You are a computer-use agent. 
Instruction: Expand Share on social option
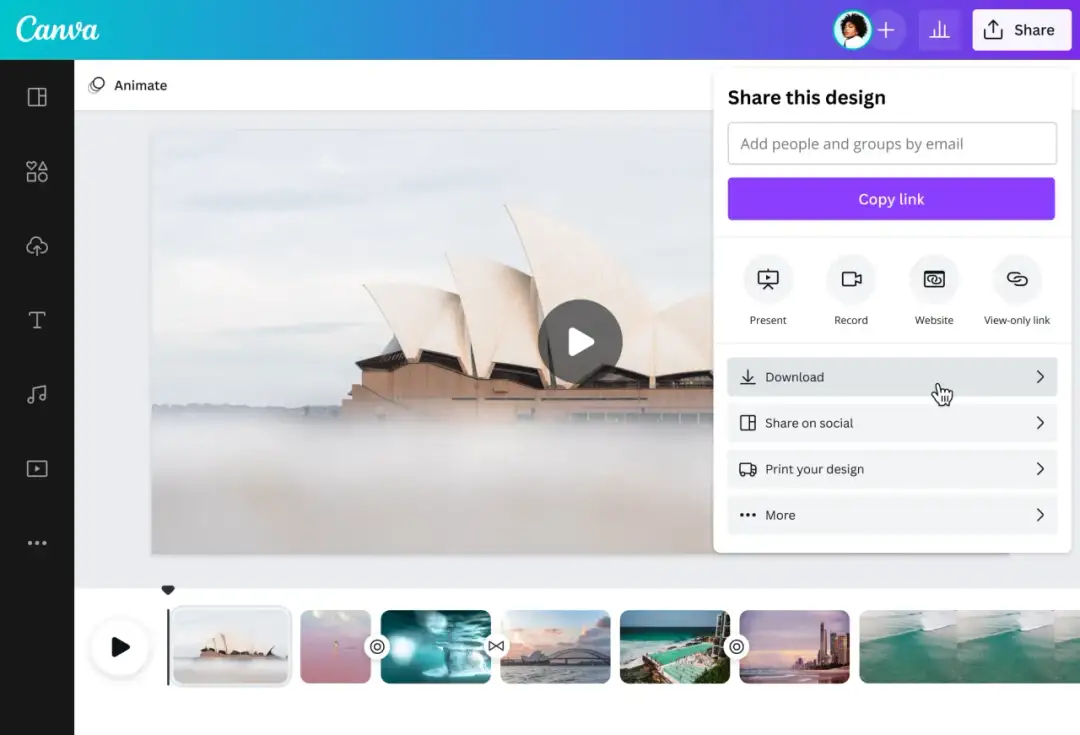[x=891, y=423]
